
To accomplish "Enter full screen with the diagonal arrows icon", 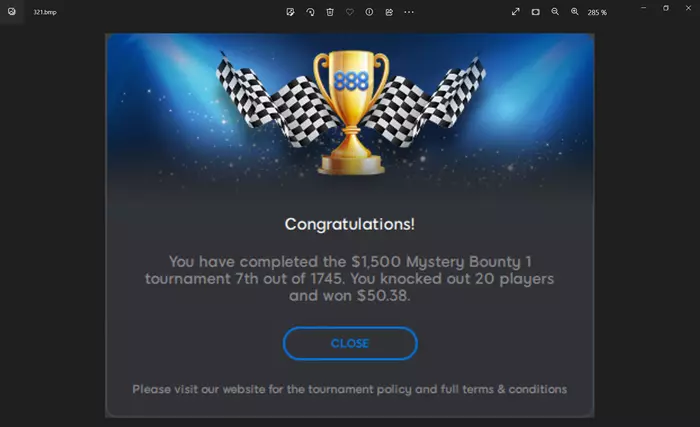I will pos(516,12).
